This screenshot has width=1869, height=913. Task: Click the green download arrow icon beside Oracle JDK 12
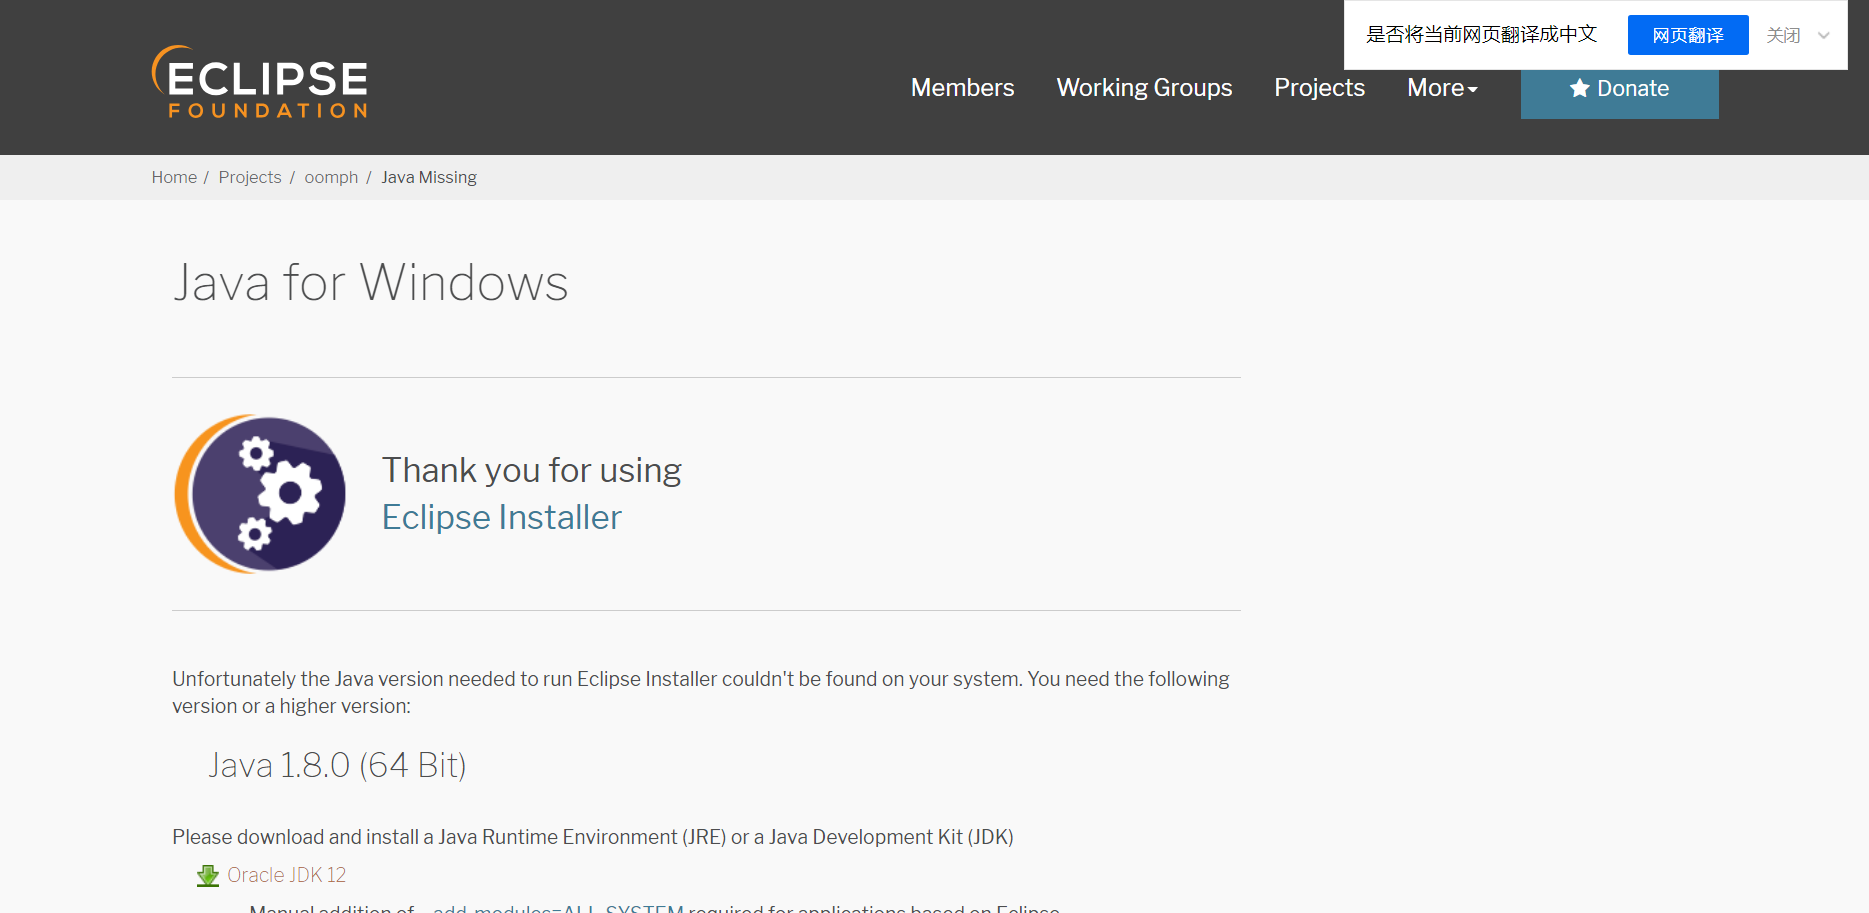pyautogui.click(x=208, y=876)
